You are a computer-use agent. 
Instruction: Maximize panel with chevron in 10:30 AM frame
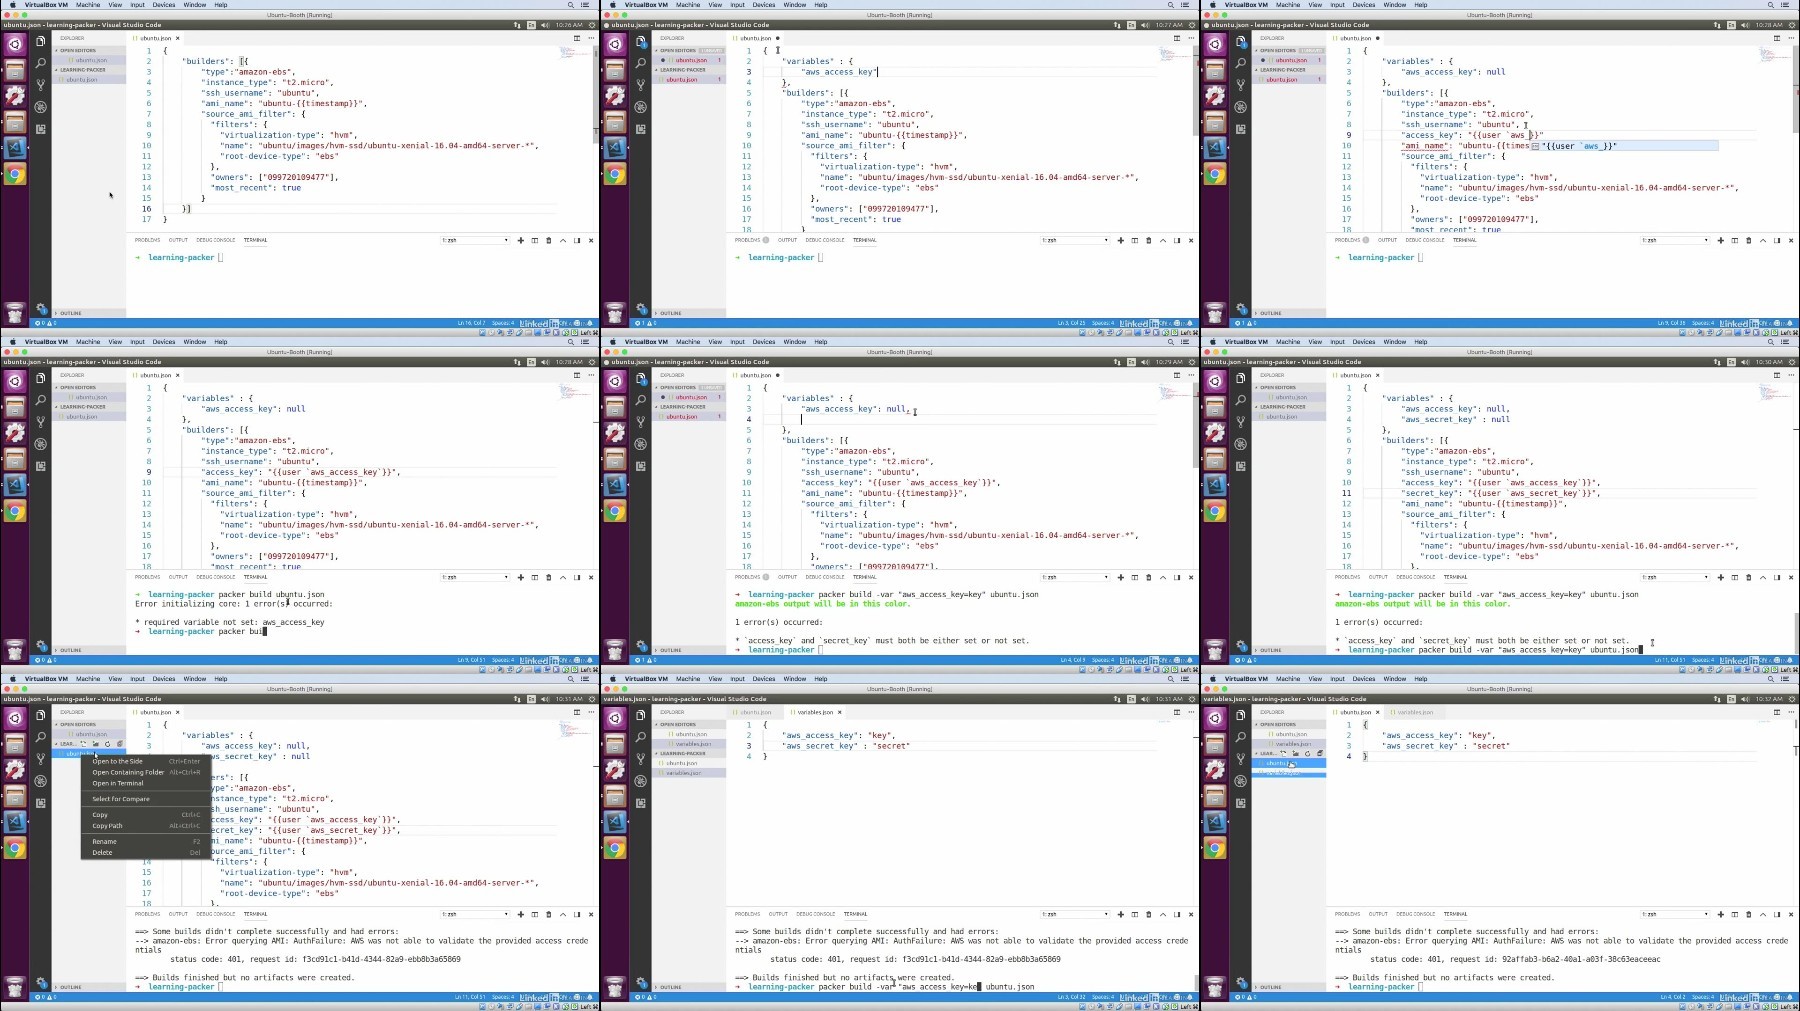point(1763,577)
